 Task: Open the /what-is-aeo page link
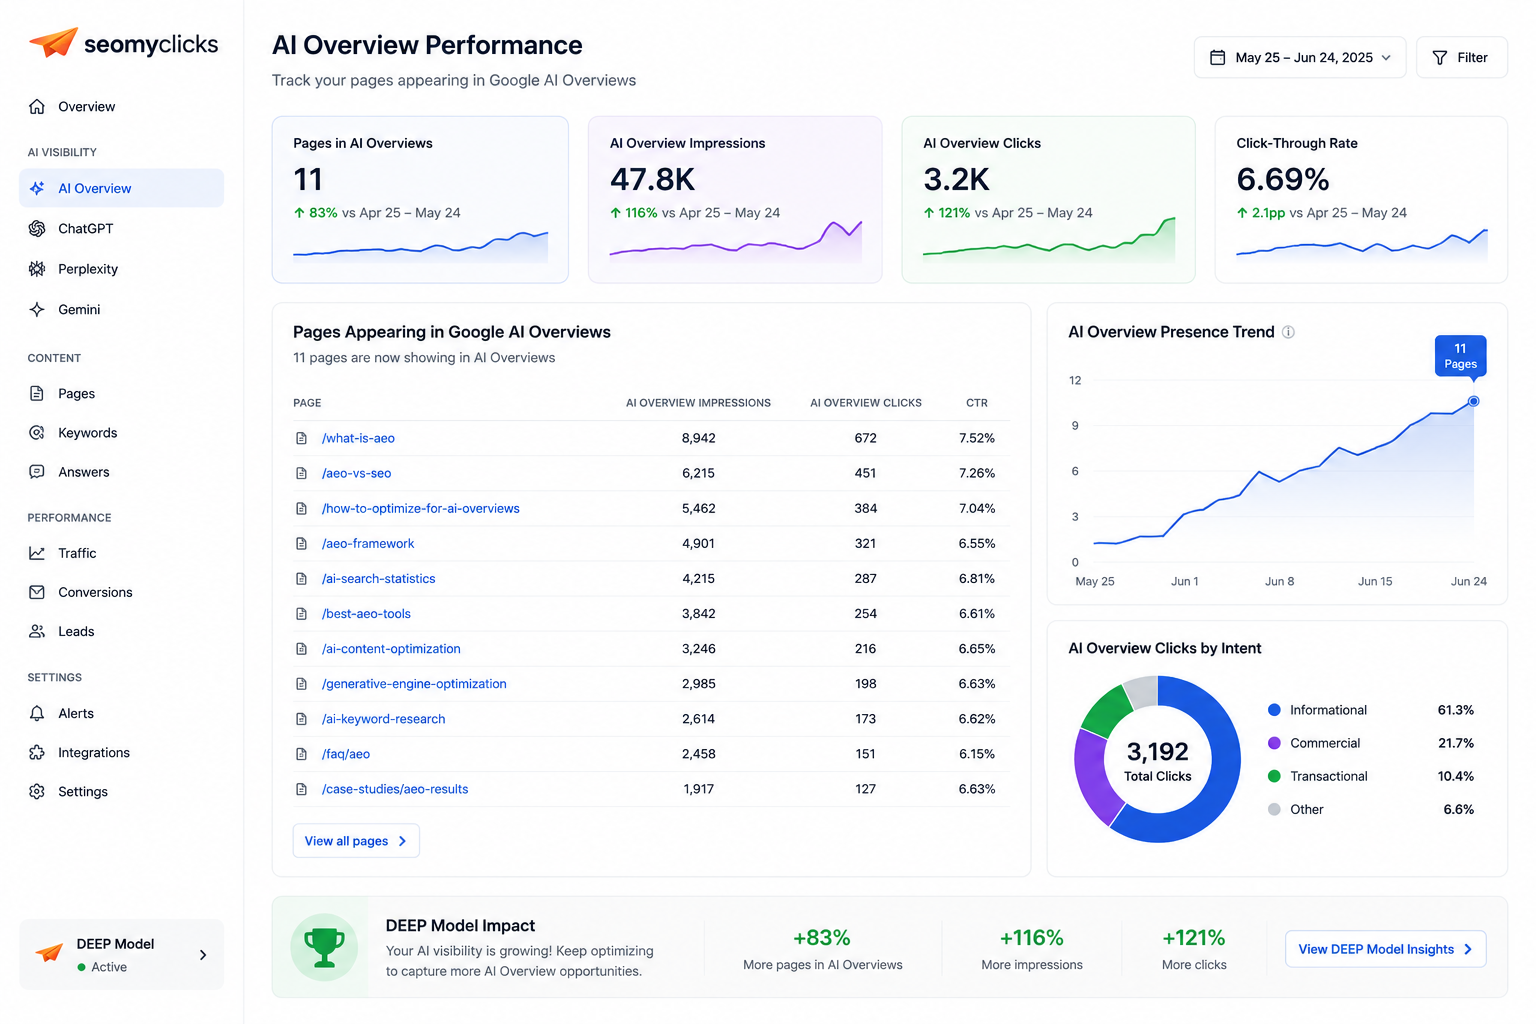click(x=358, y=438)
